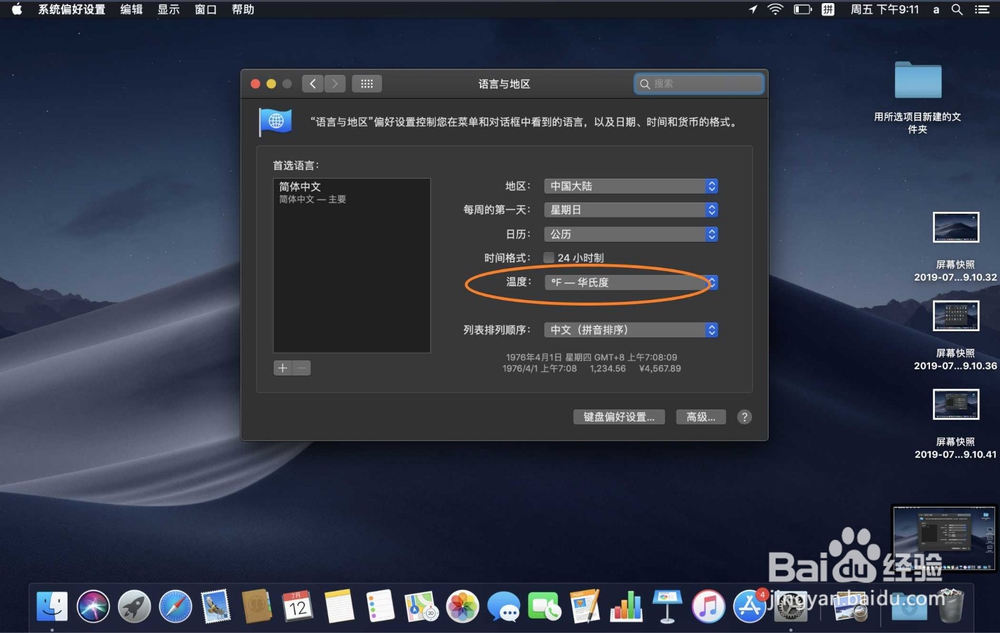
Task: Open Contacts book icon in Dock
Action: (256, 606)
